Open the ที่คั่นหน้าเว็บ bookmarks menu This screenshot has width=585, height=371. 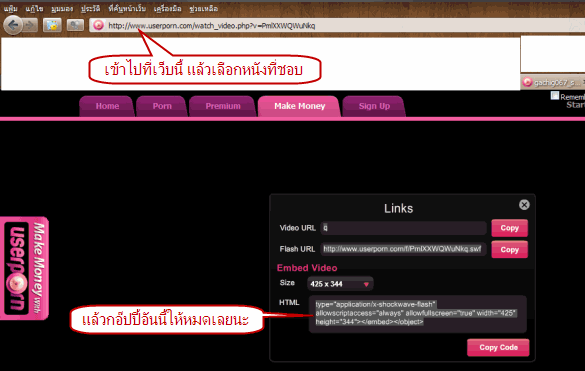point(127,9)
